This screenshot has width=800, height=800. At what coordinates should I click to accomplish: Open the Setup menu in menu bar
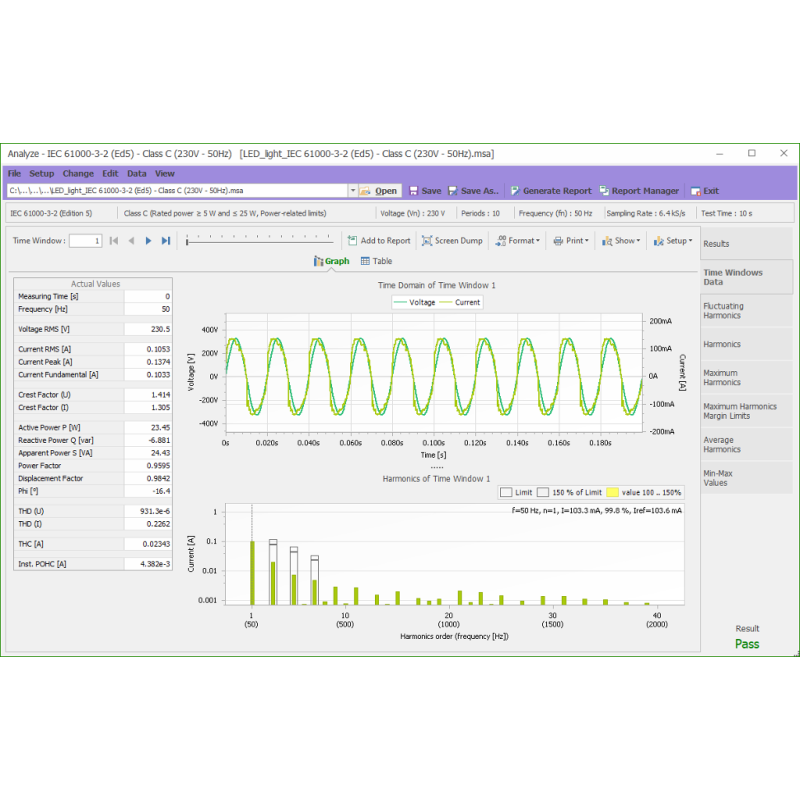click(41, 174)
